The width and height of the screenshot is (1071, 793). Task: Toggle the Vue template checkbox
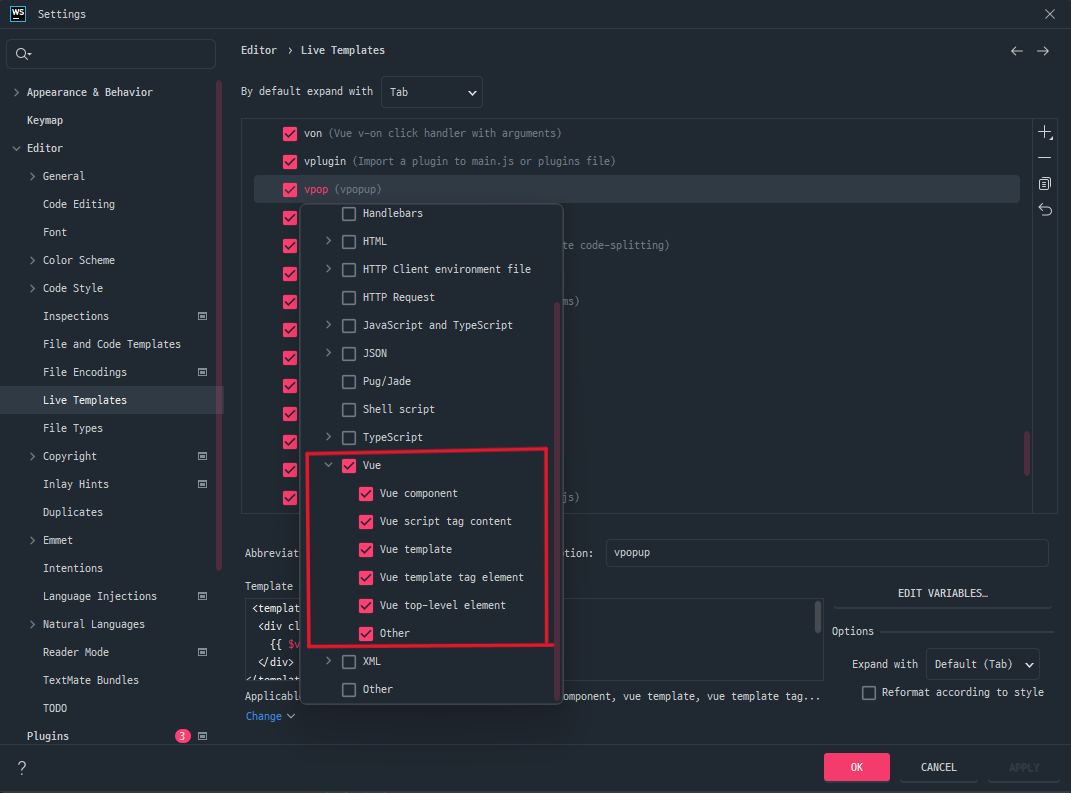[366, 550]
